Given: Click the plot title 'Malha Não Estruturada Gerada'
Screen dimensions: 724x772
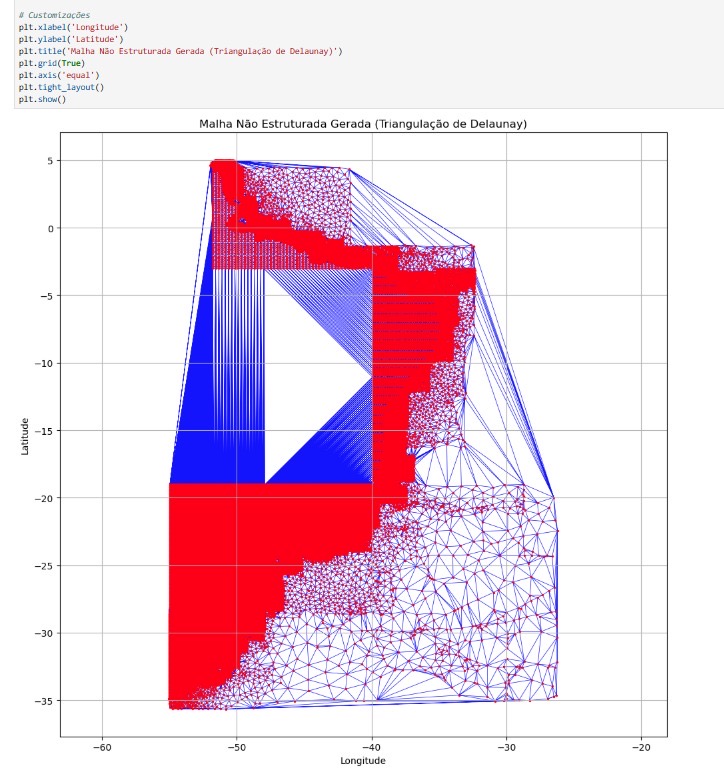Looking at the screenshot, I should (363, 124).
